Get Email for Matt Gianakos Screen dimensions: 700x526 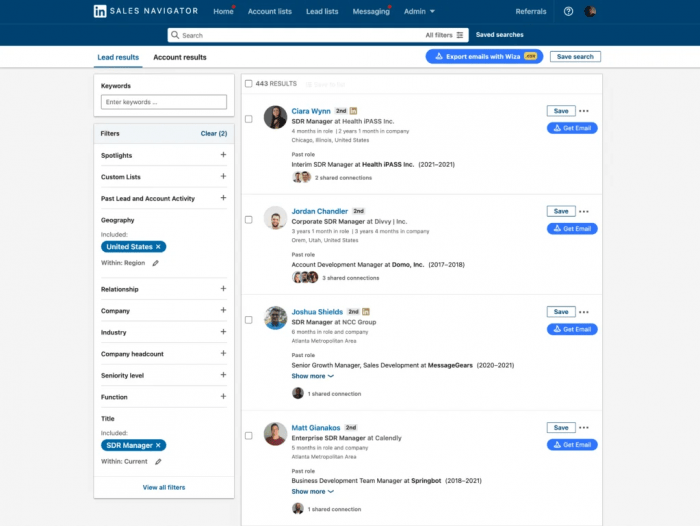tap(572, 445)
